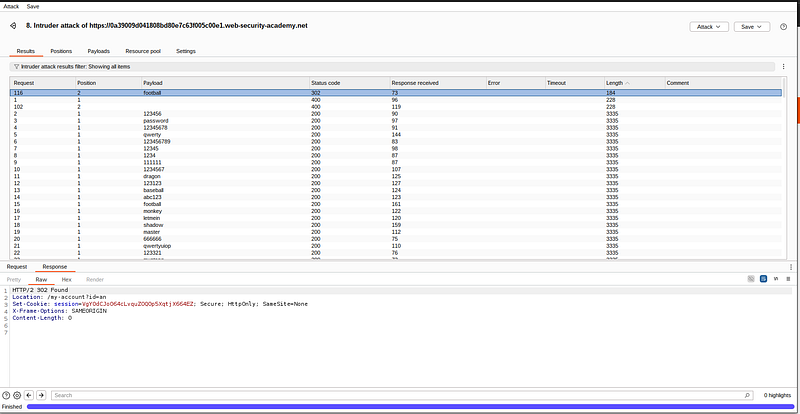Toggle the \n non-printable characters icon
The image size is (800, 414).
click(776, 279)
